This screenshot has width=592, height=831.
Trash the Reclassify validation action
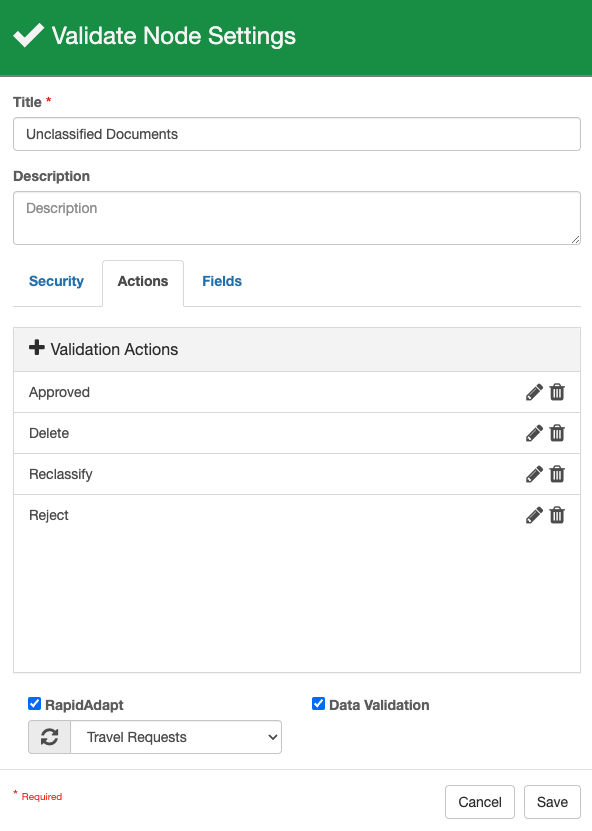click(557, 474)
